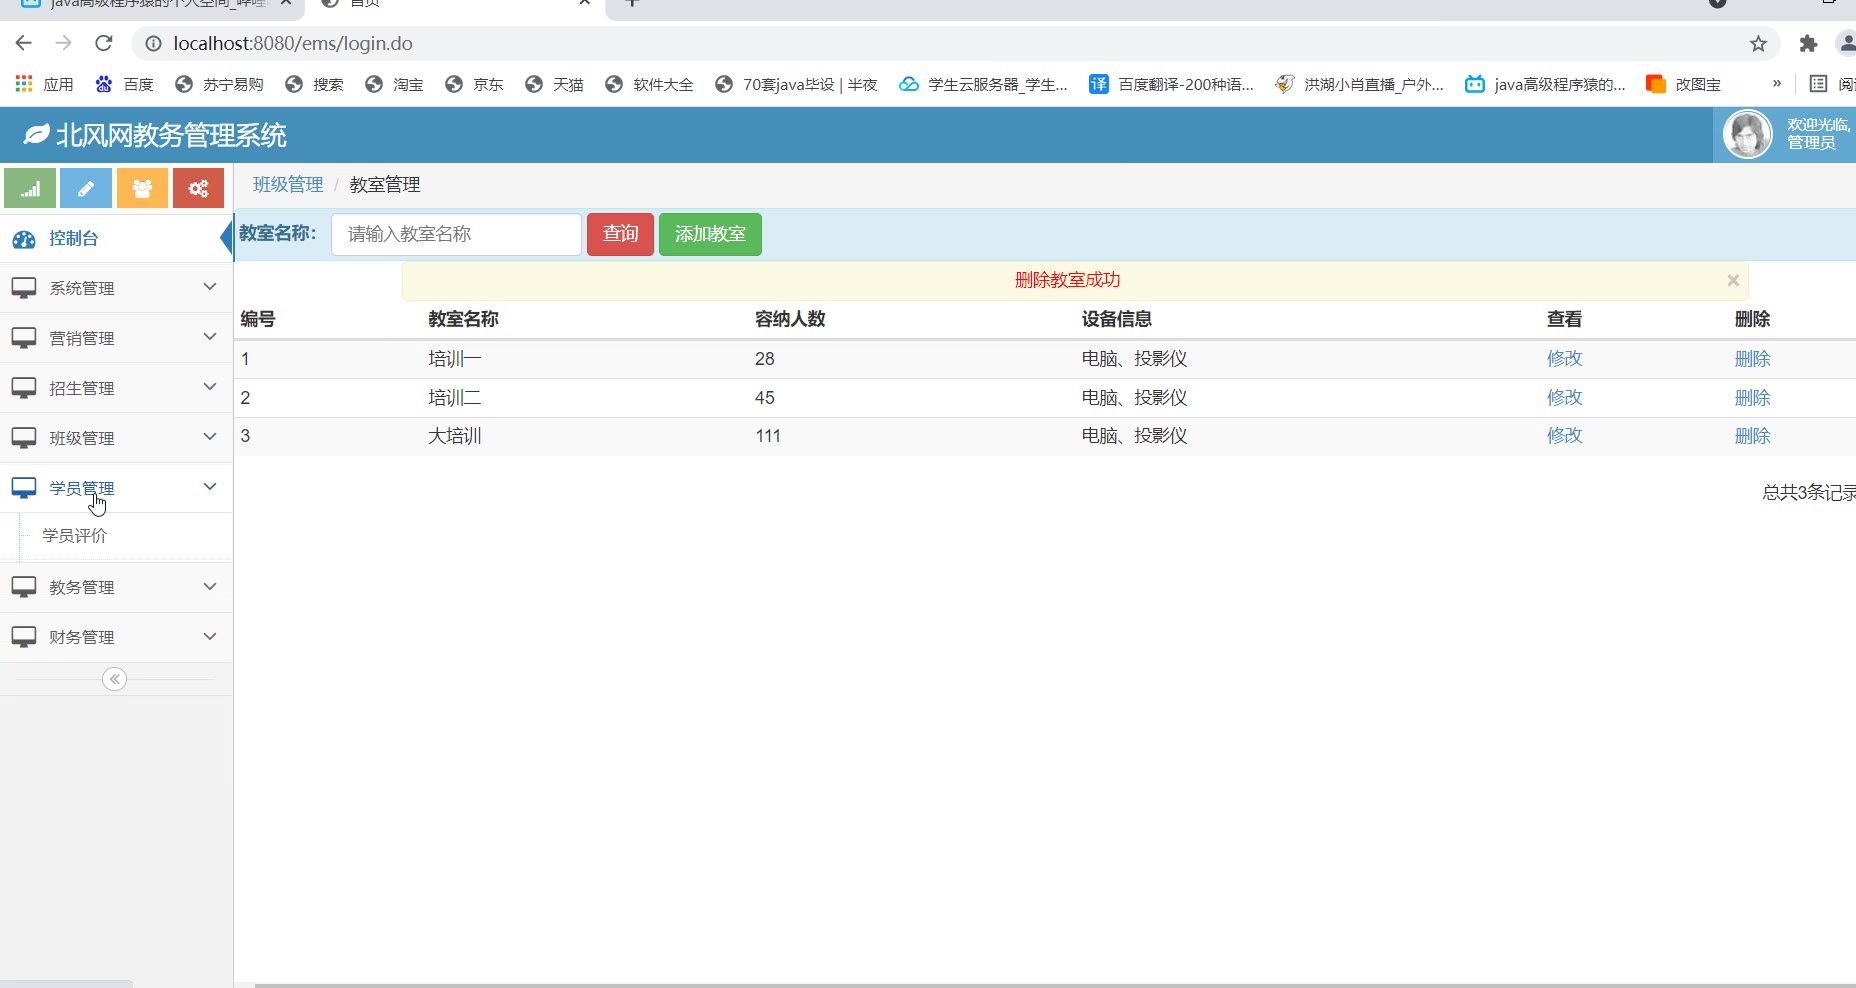
Task: Click the admin avatar picture
Action: click(1747, 135)
